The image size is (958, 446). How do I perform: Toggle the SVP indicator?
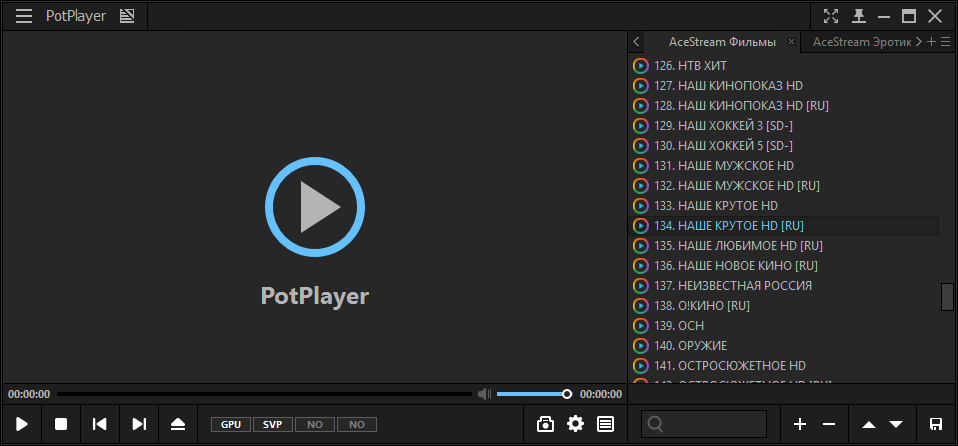pyautogui.click(x=272, y=425)
